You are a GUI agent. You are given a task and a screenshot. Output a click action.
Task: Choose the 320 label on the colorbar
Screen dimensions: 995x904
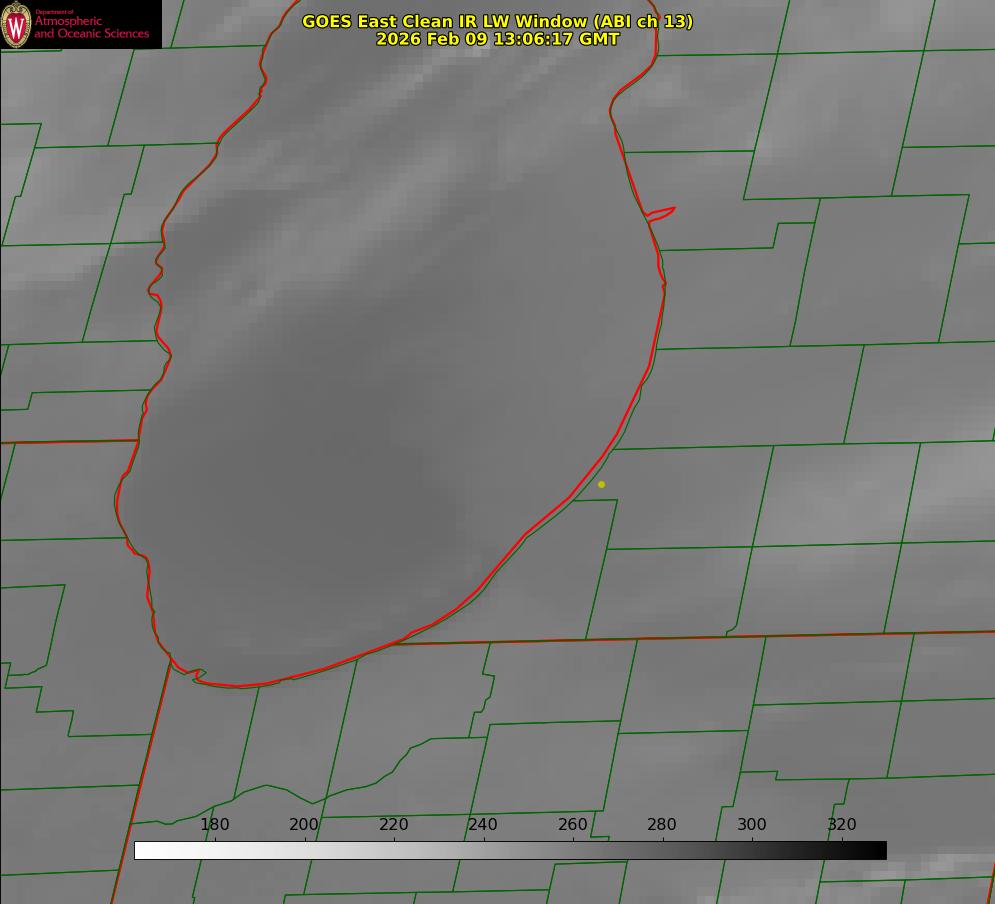(842, 824)
